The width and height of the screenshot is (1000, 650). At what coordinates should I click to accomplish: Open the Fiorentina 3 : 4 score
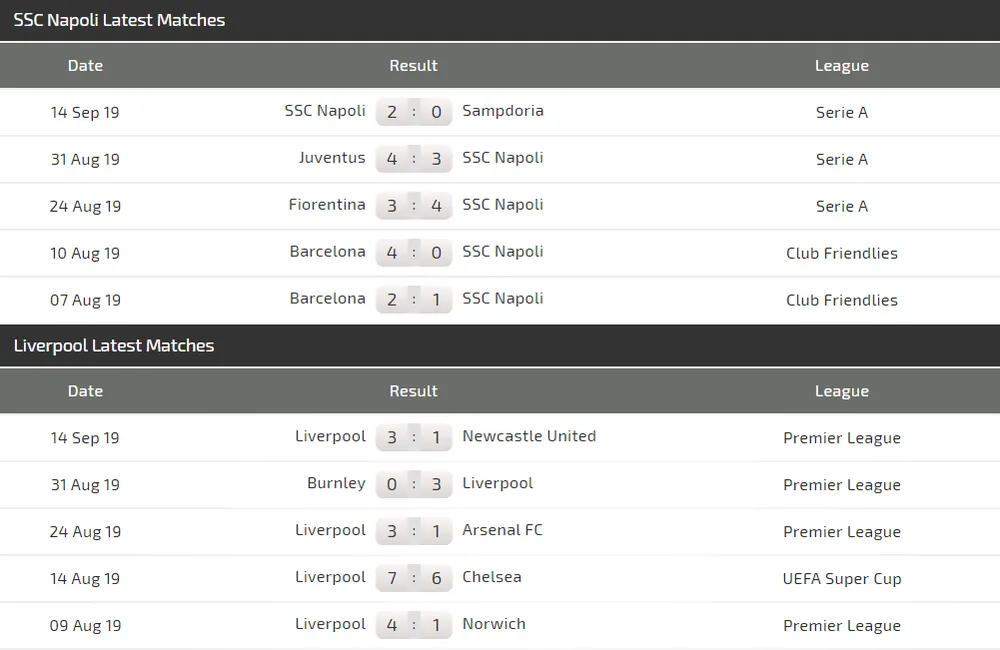tap(414, 206)
